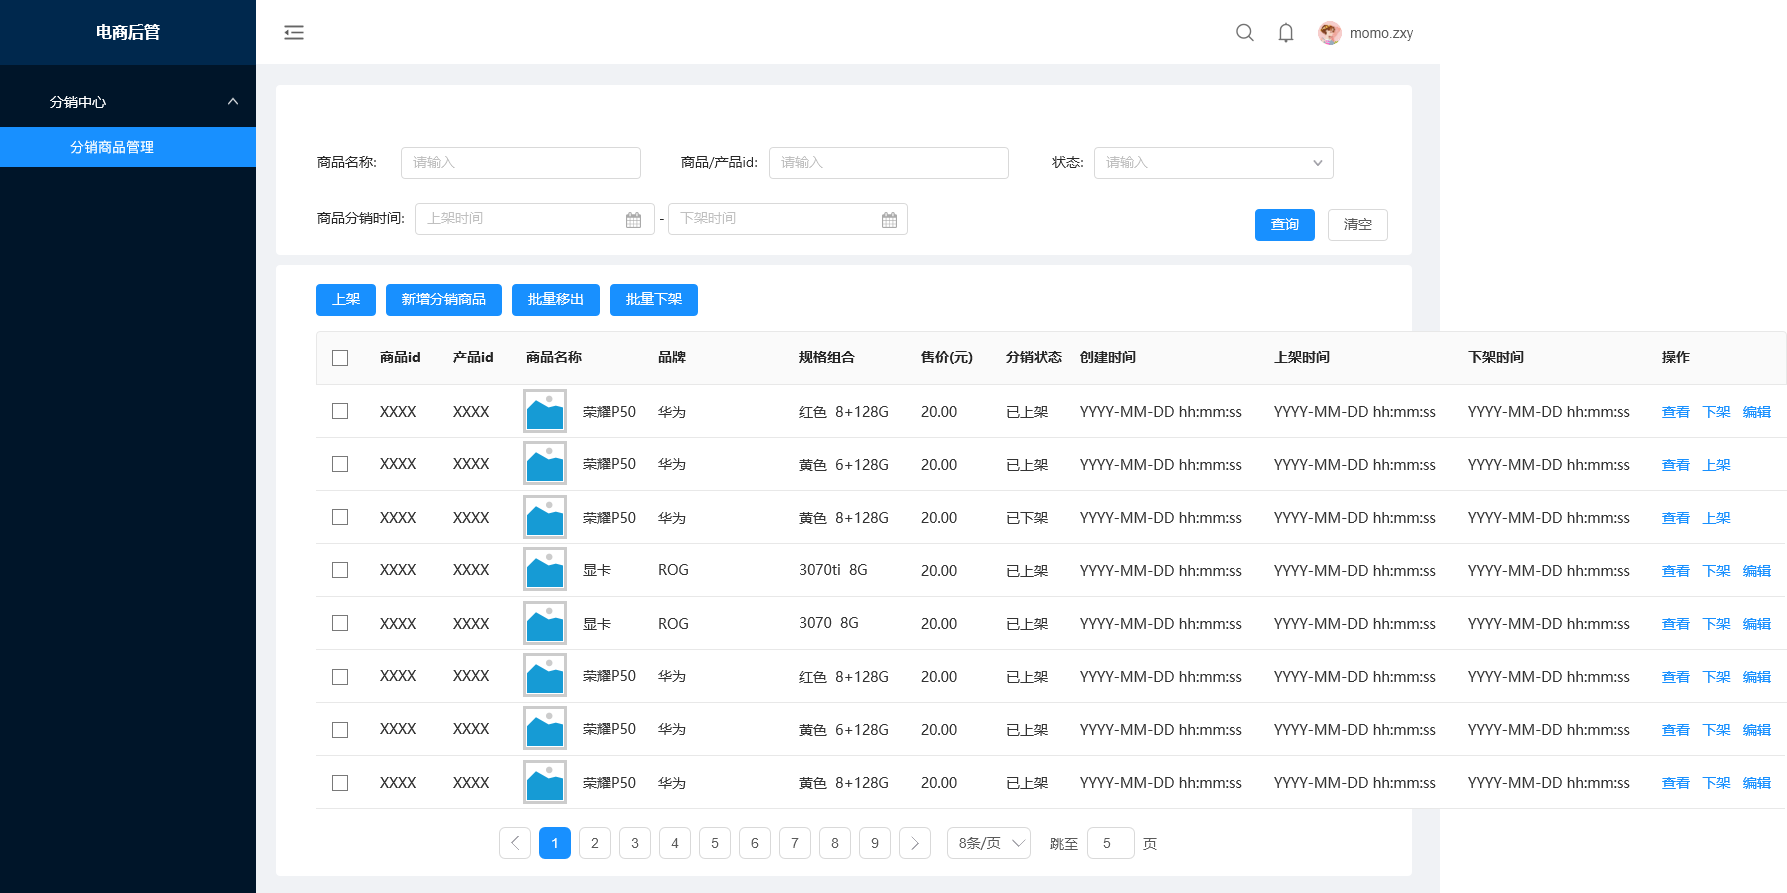1787x893 pixels.
Task: Focus the 商品/产品id input field
Action: tap(889, 163)
